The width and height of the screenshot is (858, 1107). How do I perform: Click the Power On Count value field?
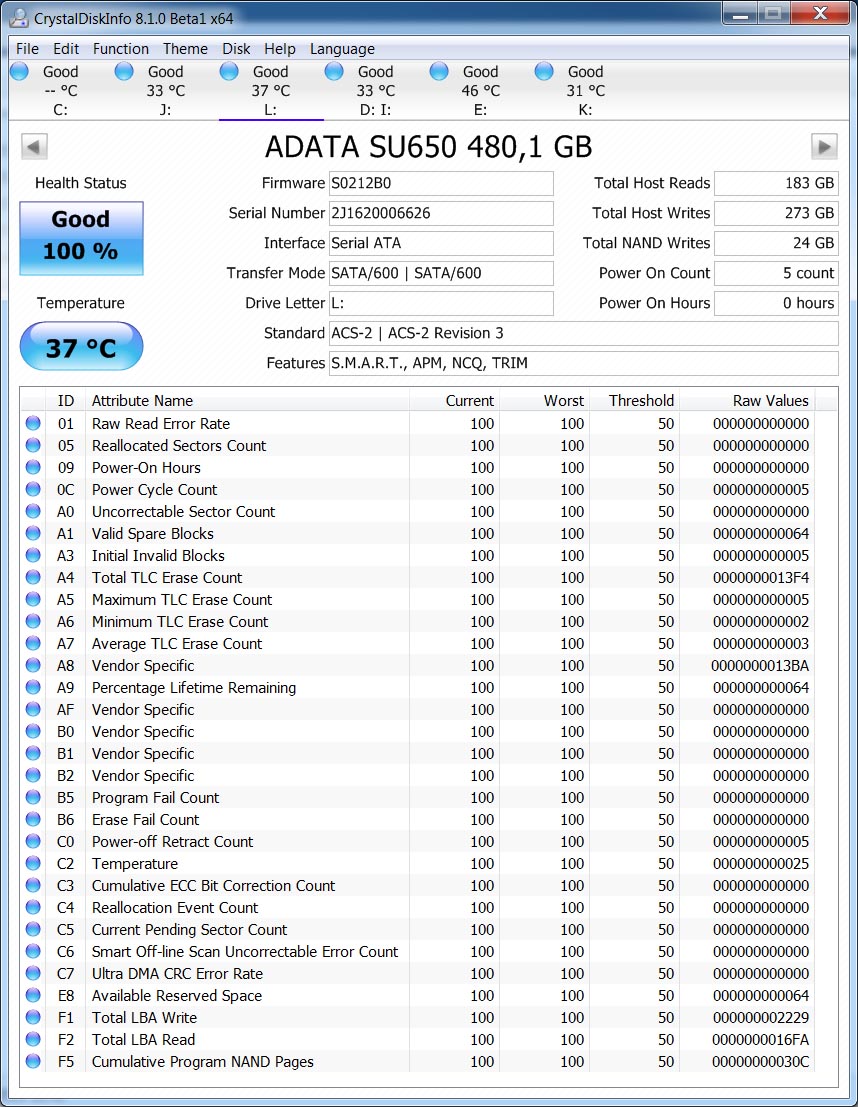tap(776, 273)
